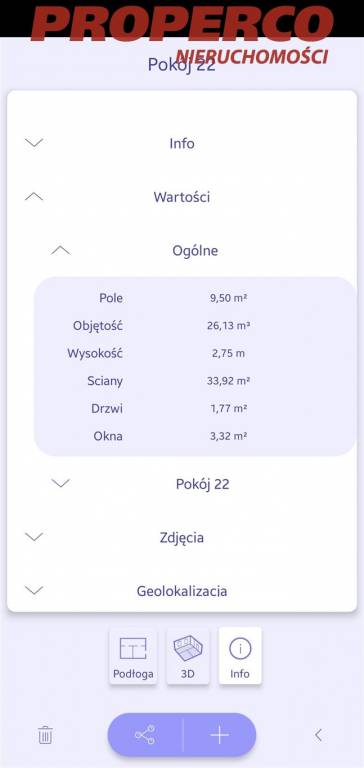
Task: Share the room via share icon
Action: [145, 735]
